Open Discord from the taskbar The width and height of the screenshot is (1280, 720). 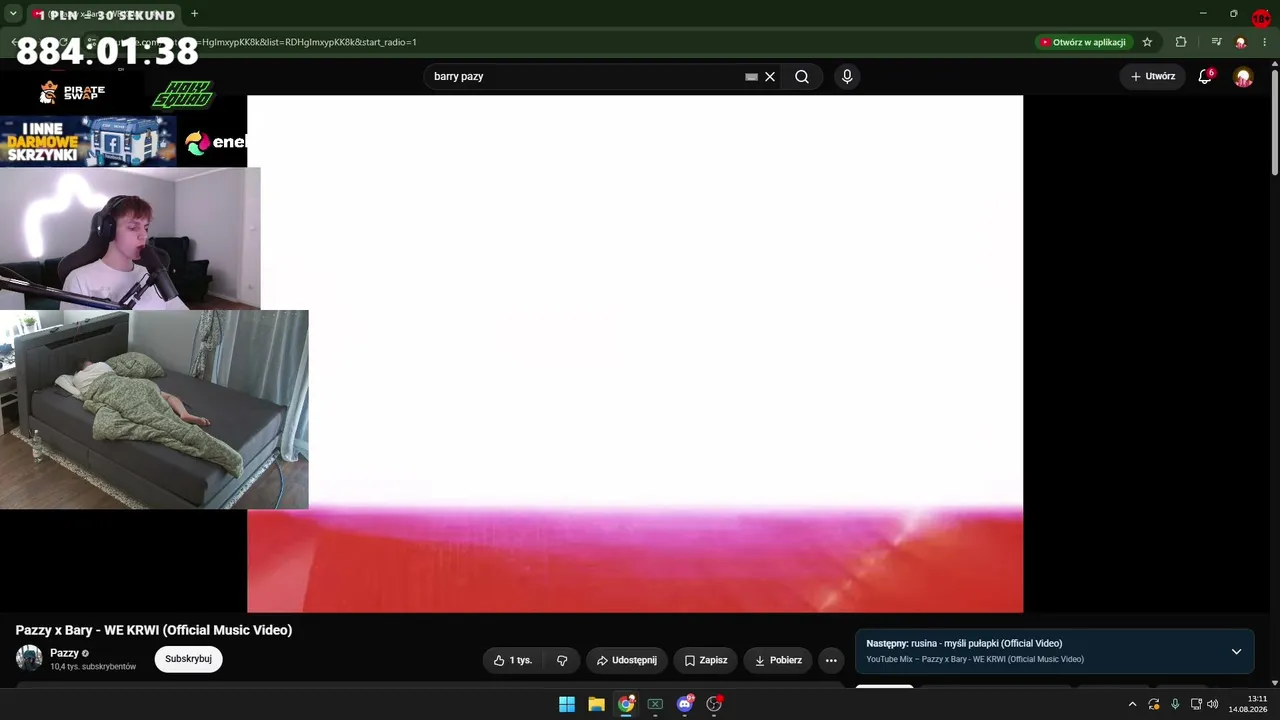pyautogui.click(x=685, y=704)
